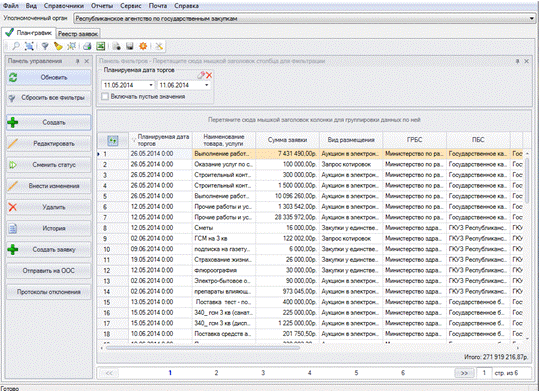The height and width of the screenshot is (391, 539).
Task: Open the Файл menu
Action: 11,6
